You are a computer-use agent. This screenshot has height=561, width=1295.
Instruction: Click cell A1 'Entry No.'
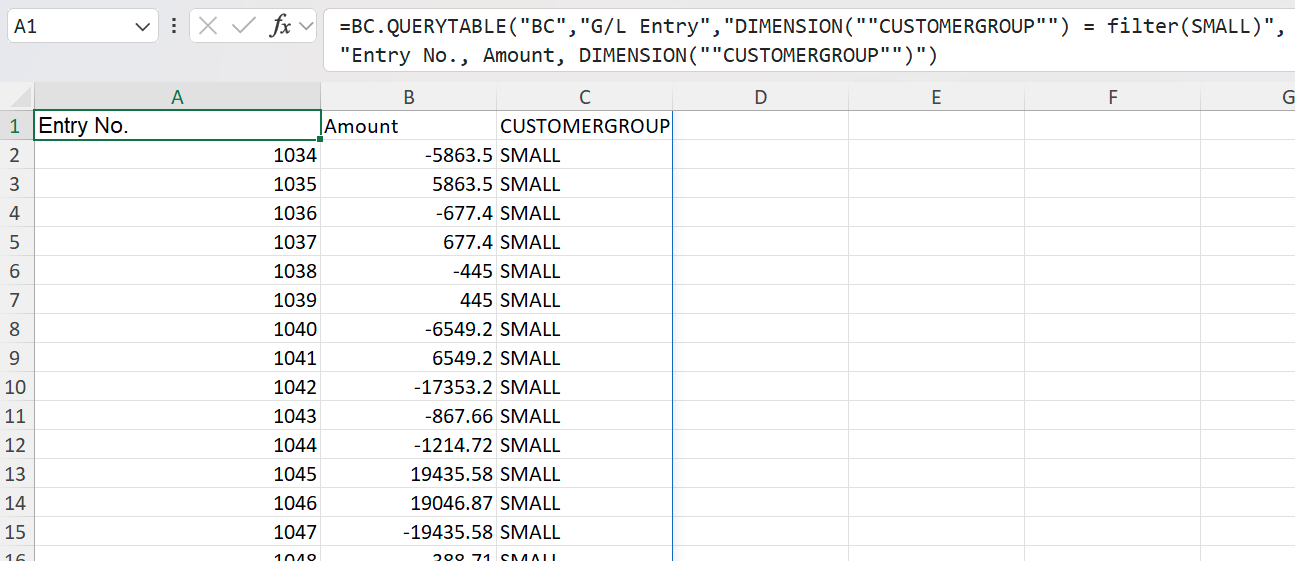click(177, 126)
